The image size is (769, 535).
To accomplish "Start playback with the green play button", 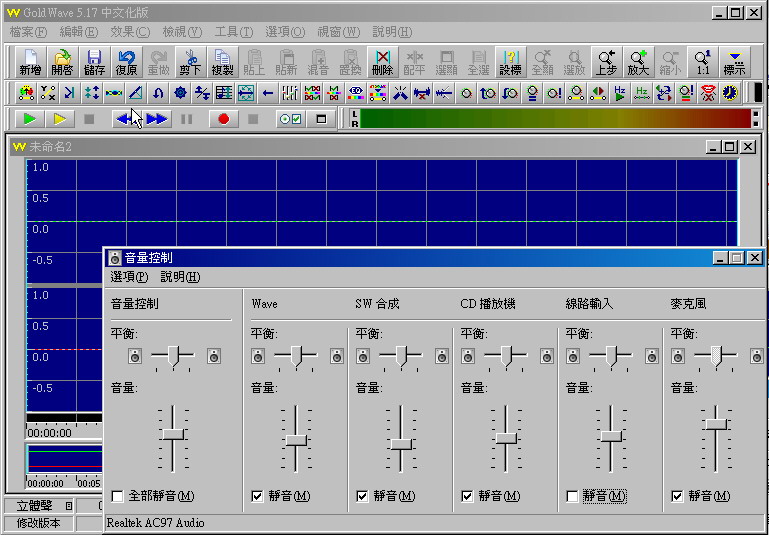I will tap(29, 119).
